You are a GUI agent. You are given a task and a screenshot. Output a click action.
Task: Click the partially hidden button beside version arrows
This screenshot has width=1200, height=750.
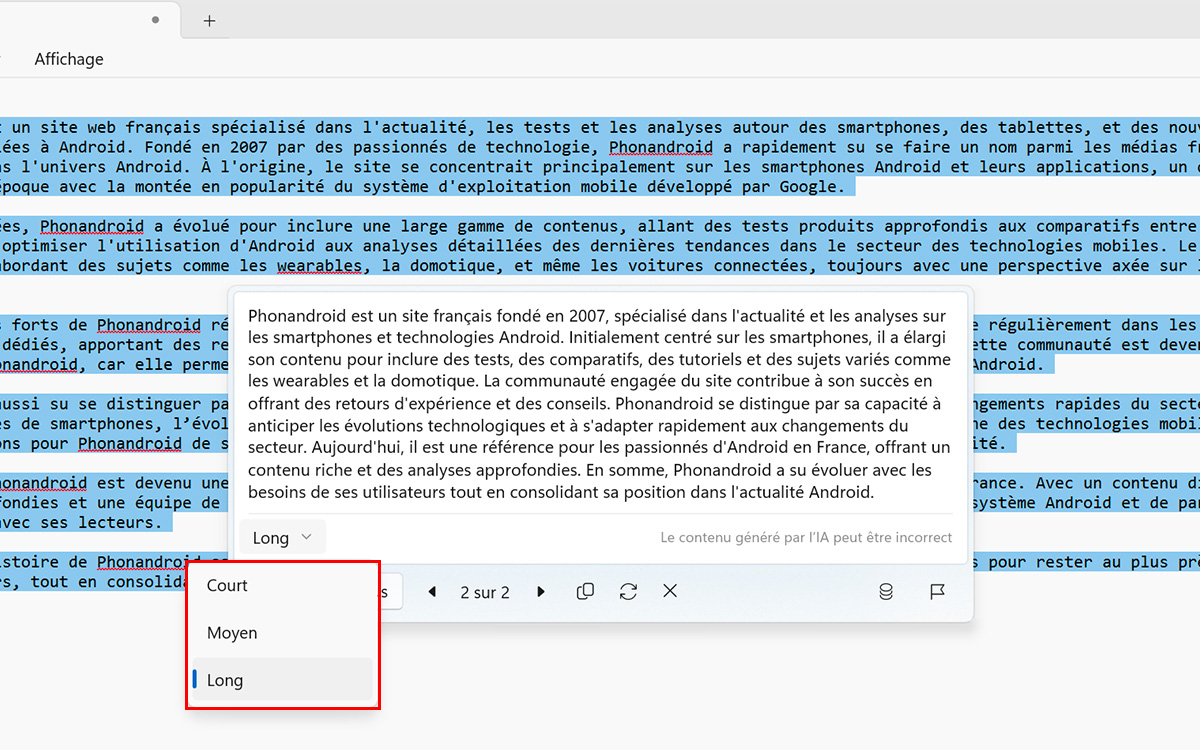pos(390,592)
